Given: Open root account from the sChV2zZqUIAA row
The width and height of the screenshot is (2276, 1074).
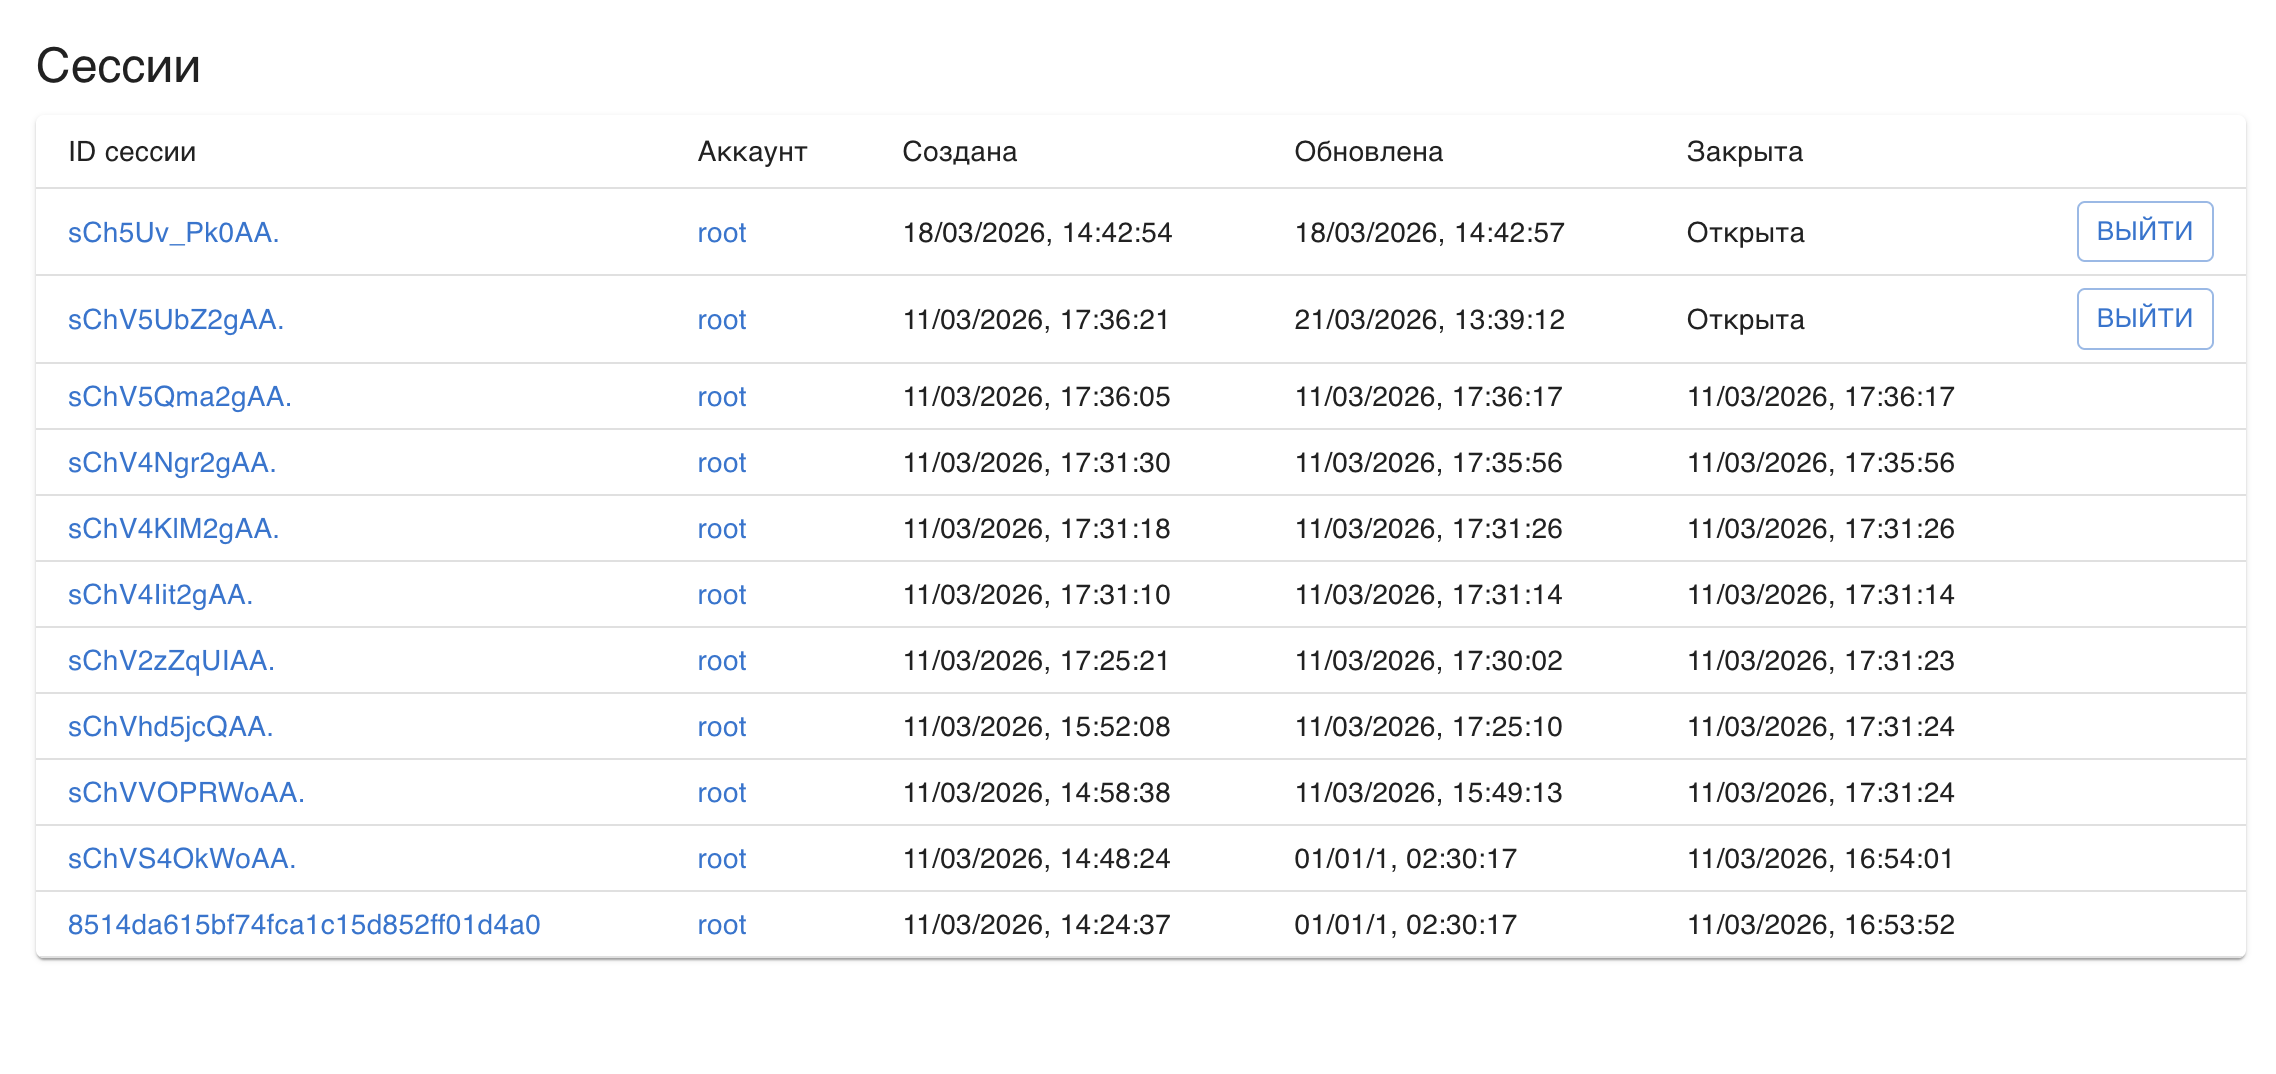Looking at the screenshot, I should click(721, 660).
